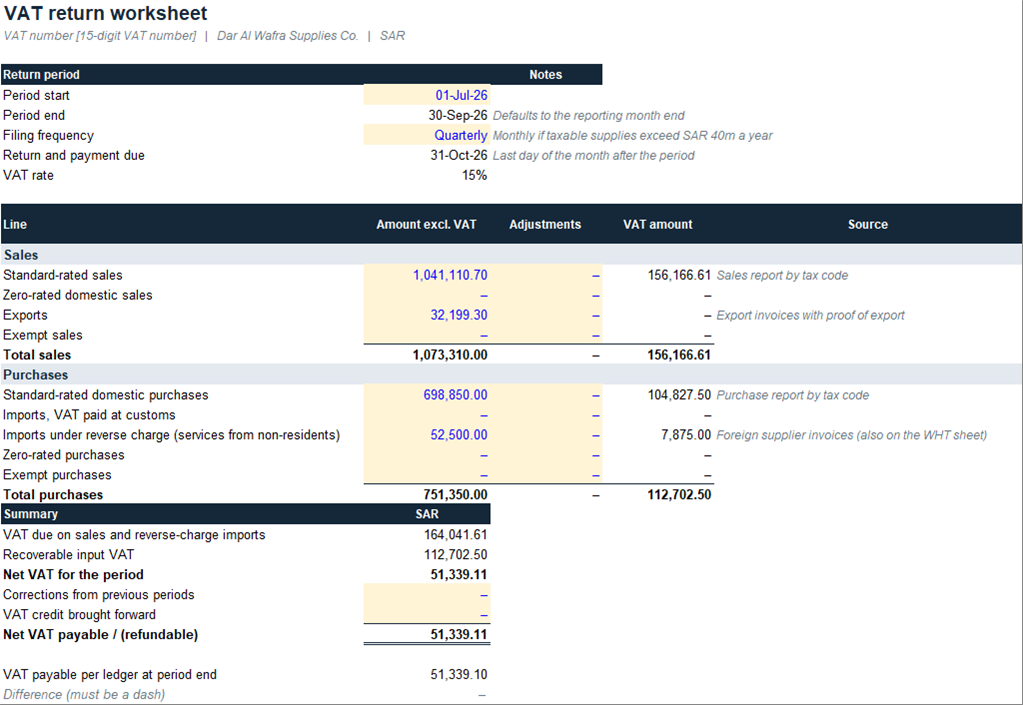The height and width of the screenshot is (705, 1023).
Task: Select note Sales report by tax code
Action: [782, 275]
